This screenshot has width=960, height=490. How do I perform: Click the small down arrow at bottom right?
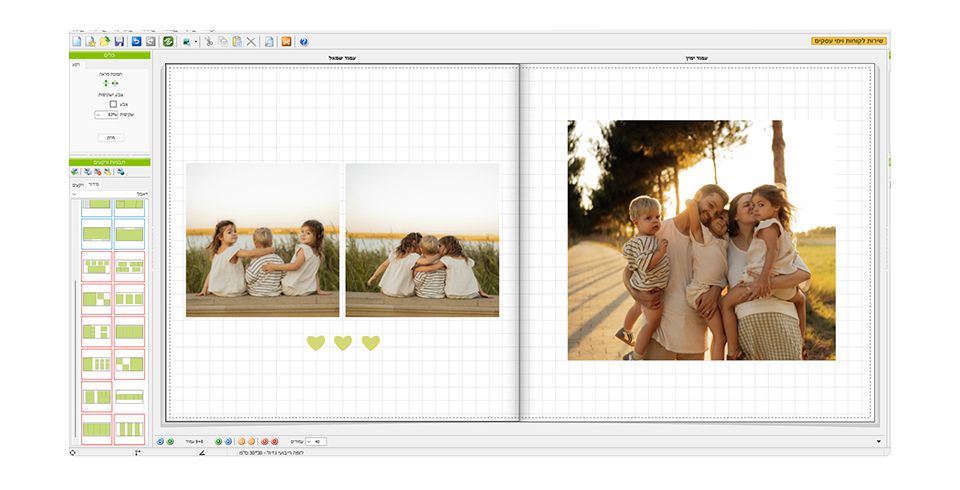879,442
